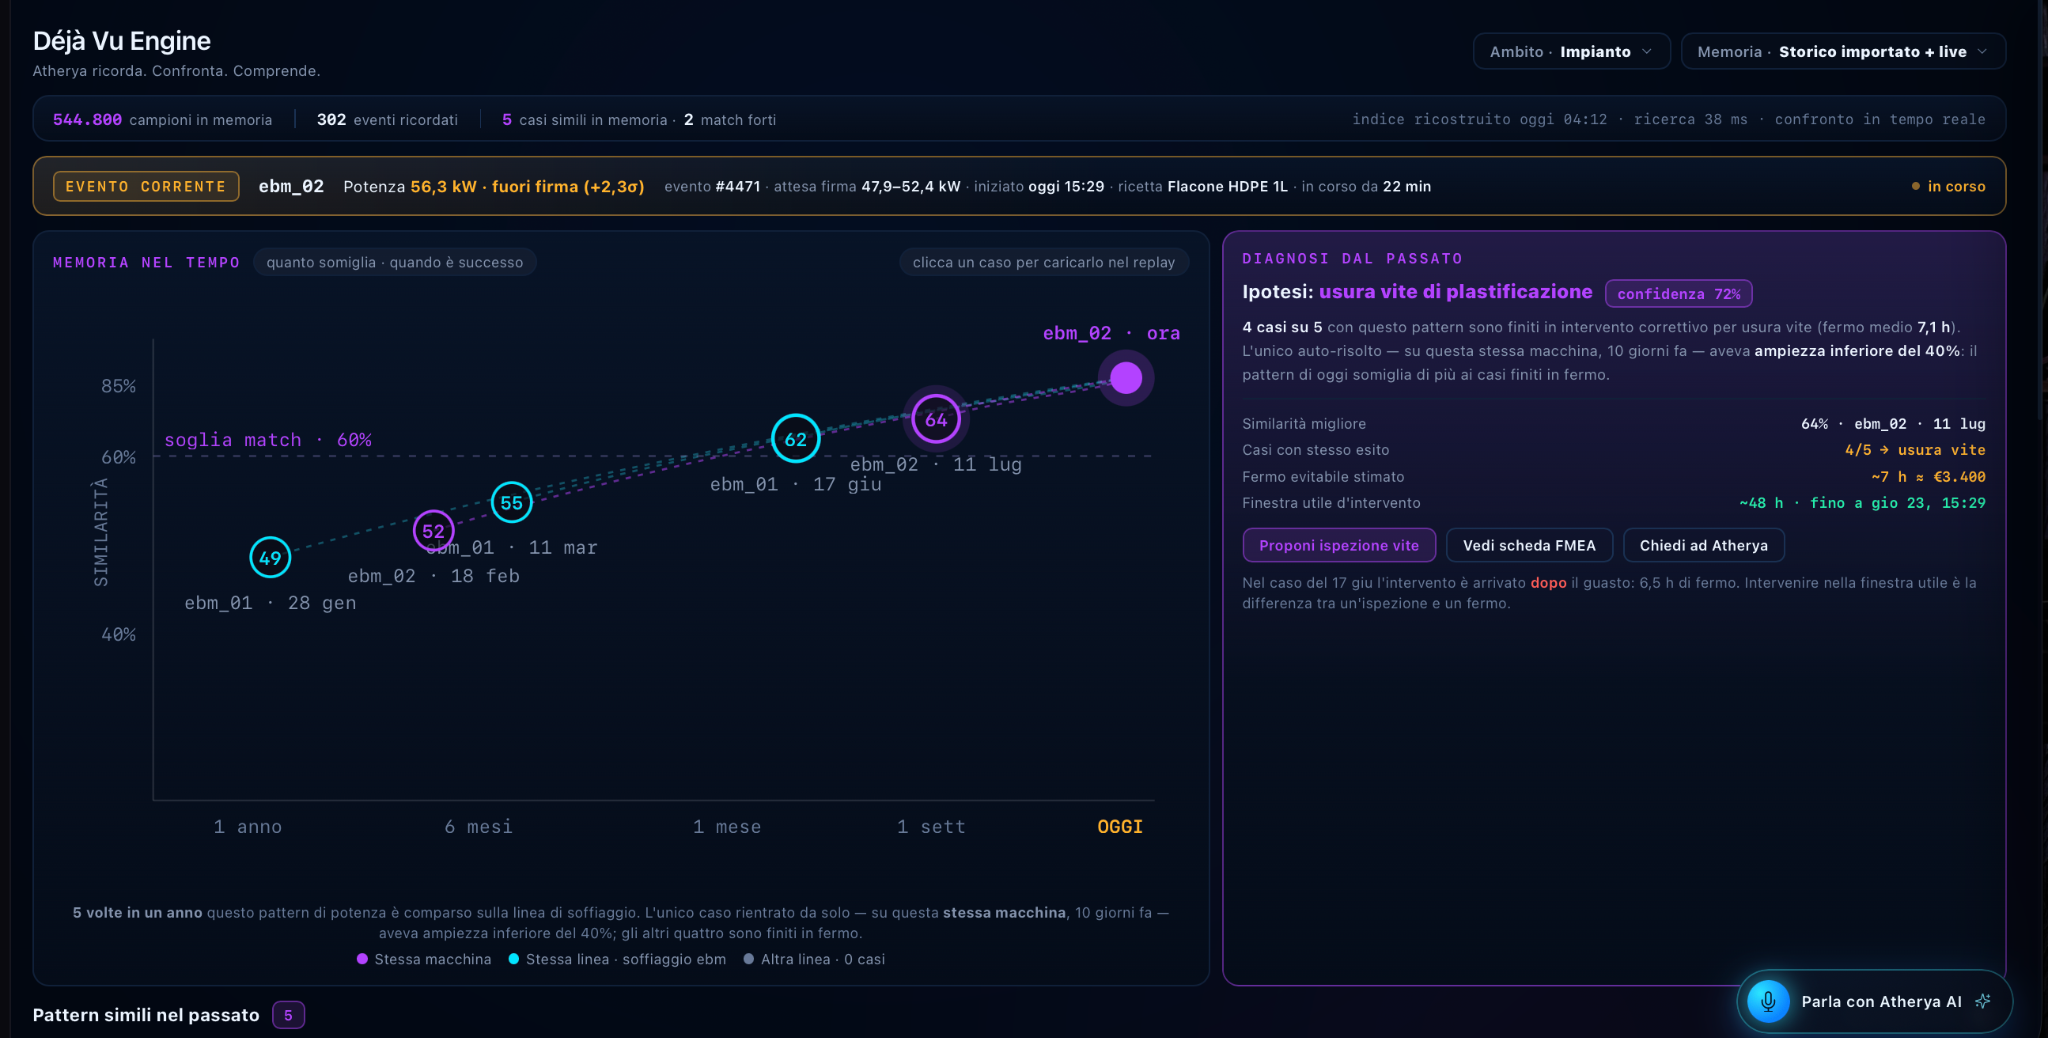This screenshot has width=2048, height=1038.
Task: Select the 64 similarity case ebm_02 11 lug
Action: pos(936,419)
